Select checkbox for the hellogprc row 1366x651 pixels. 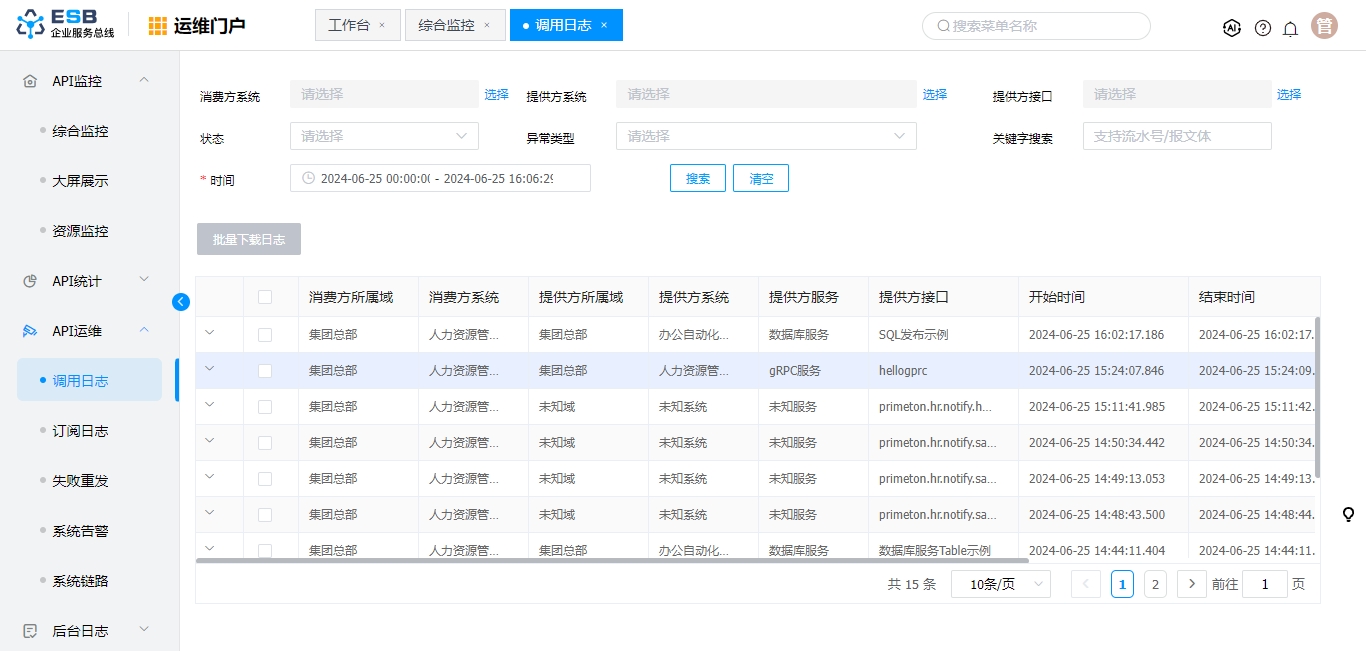(x=265, y=371)
